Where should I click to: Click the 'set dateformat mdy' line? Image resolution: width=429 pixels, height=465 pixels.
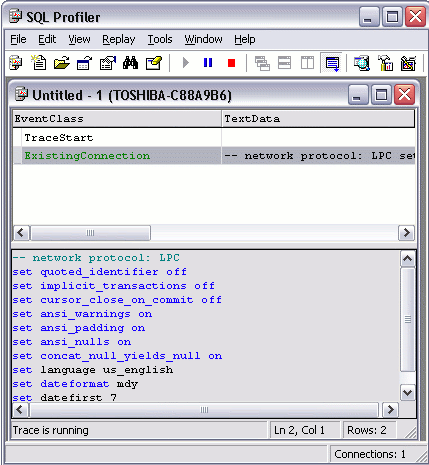75,384
